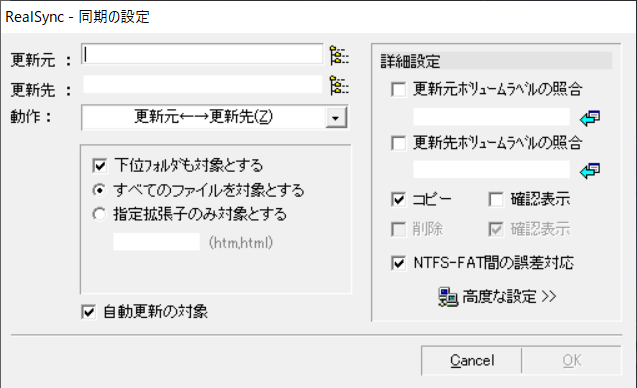Toggle 下位フォルダも対象とする checkbox
The image size is (637, 388).
100,166
